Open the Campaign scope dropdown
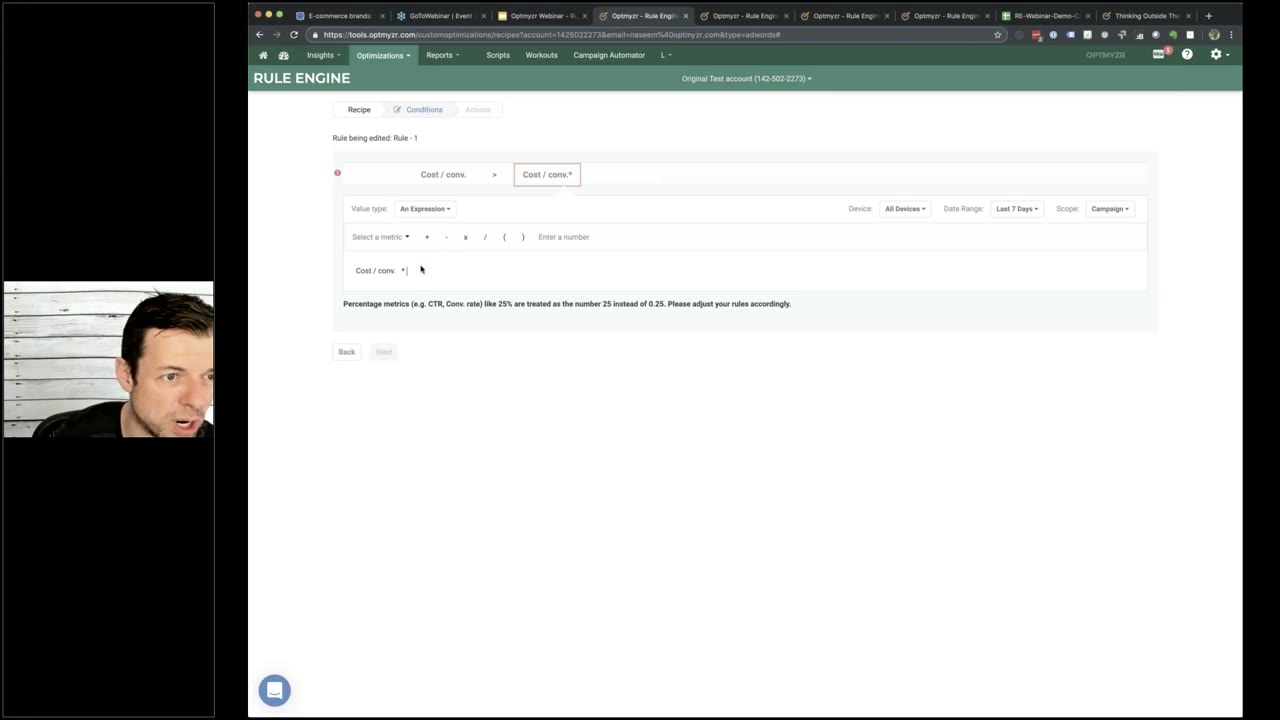Screen dimensions: 1280x720 pyautogui.click(x=1110, y=209)
